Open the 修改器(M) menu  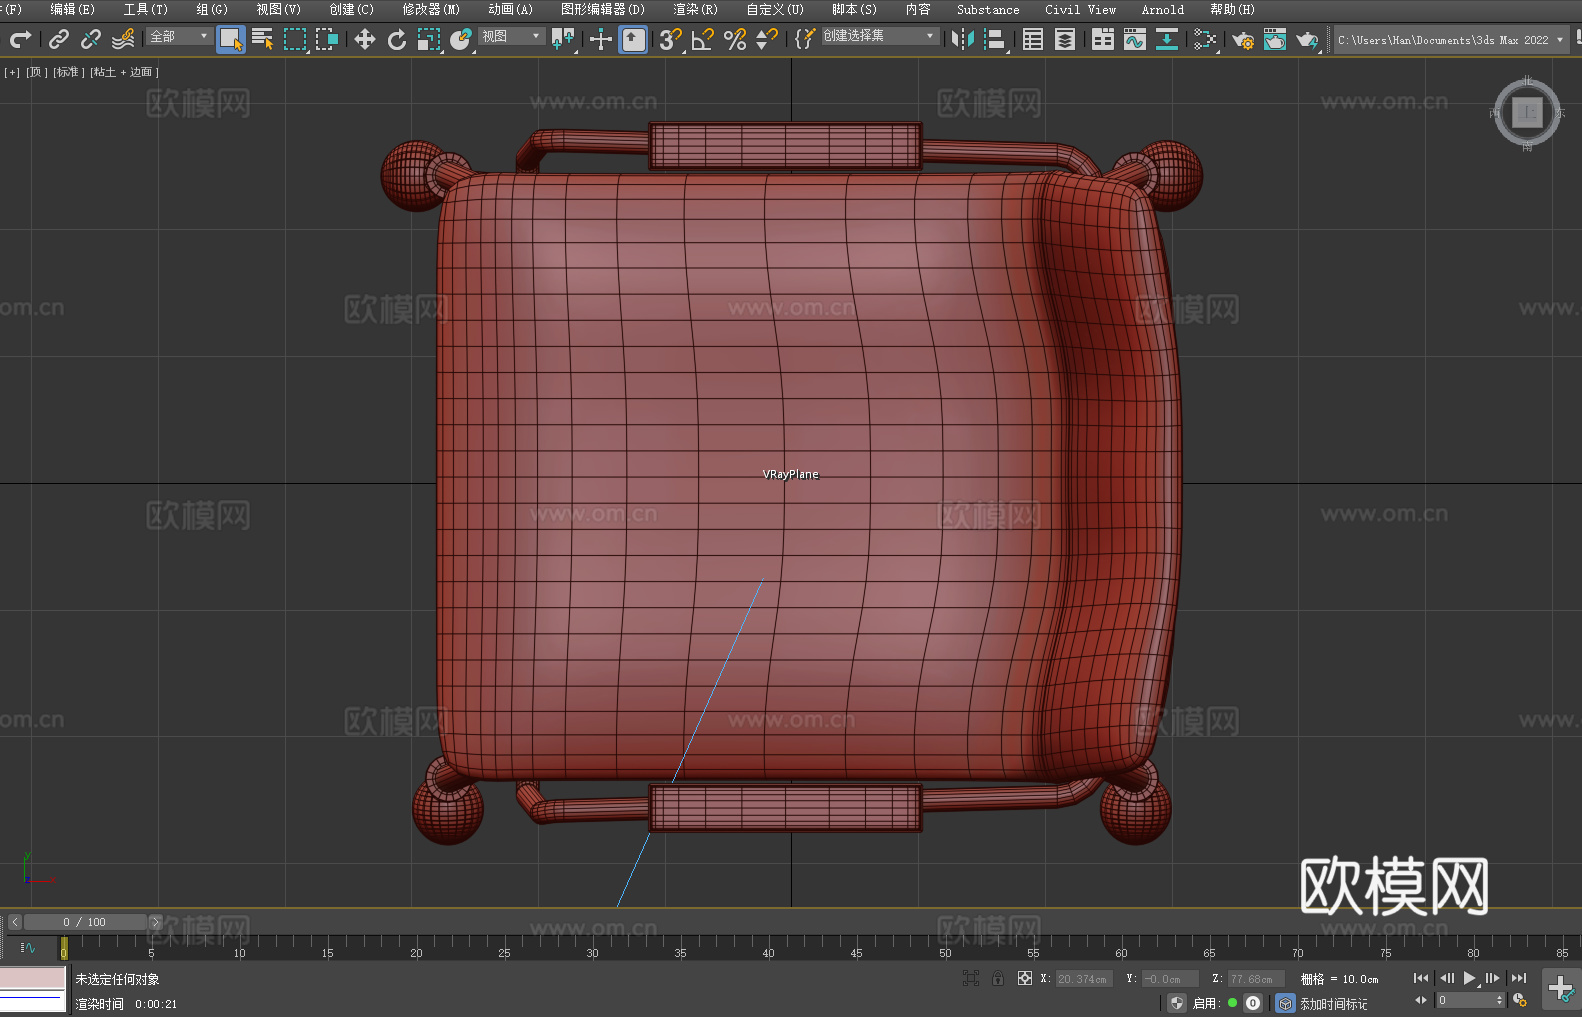[x=431, y=9]
